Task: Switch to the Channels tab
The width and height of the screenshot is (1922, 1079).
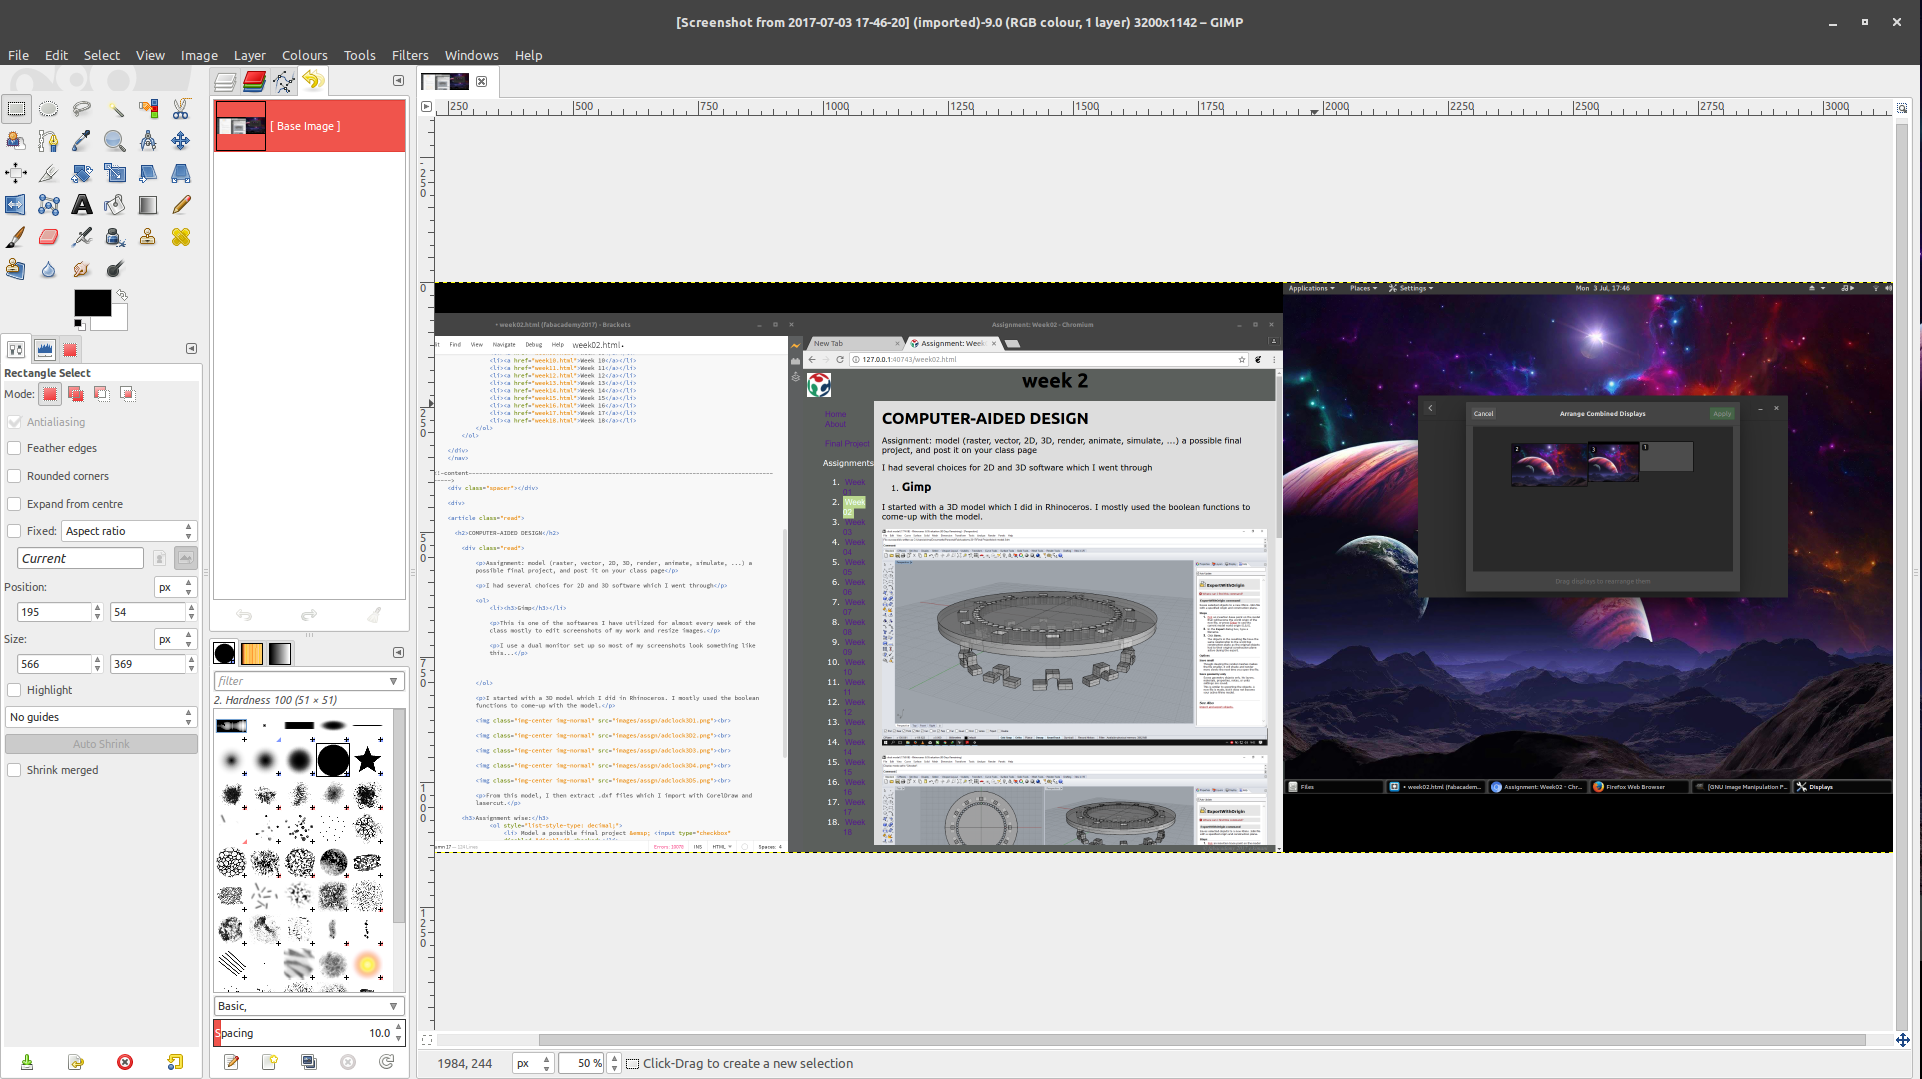Action: 254,81
